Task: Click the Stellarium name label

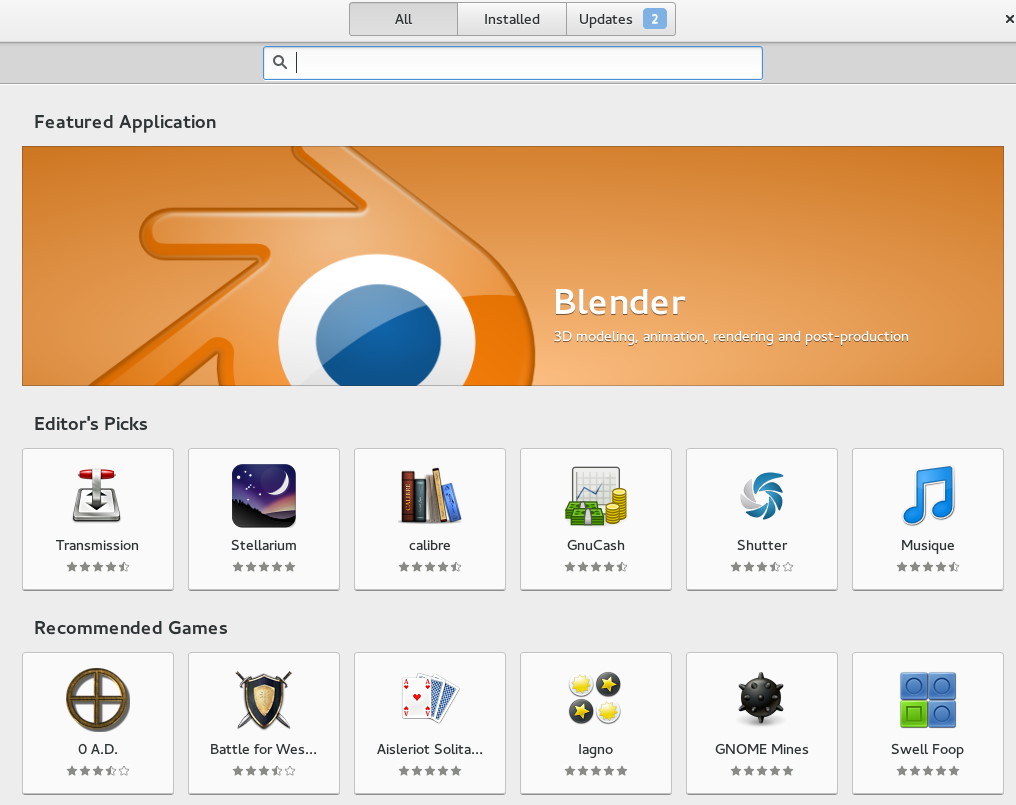Action: click(x=264, y=545)
